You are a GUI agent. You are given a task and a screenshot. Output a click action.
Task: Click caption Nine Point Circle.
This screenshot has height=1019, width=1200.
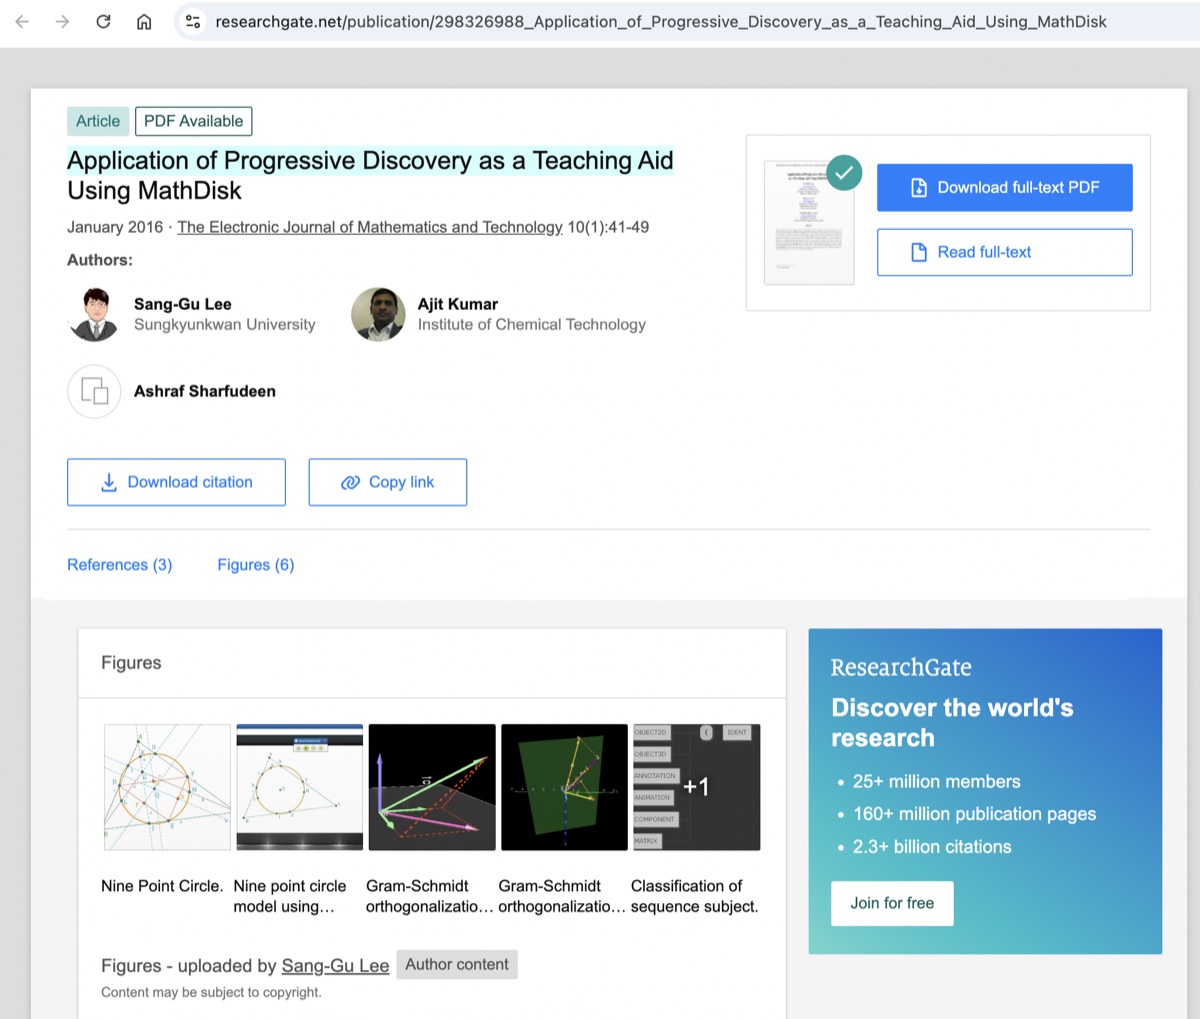(x=162, y=886)
